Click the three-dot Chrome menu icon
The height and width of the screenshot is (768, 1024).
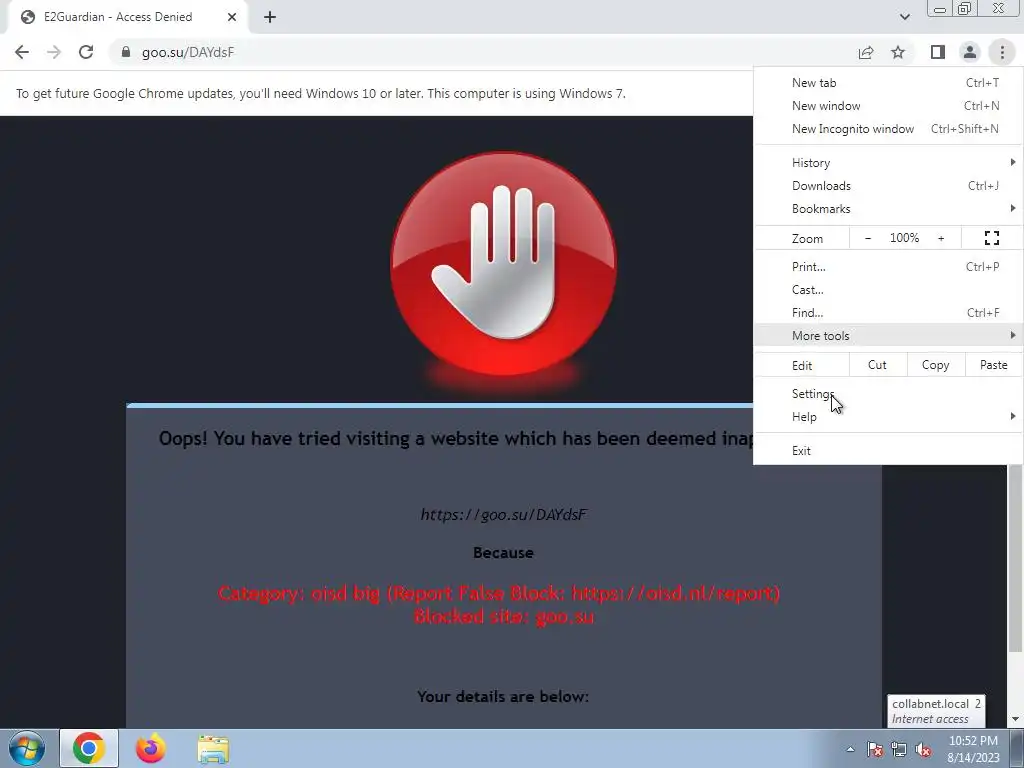coord(1002,52)
